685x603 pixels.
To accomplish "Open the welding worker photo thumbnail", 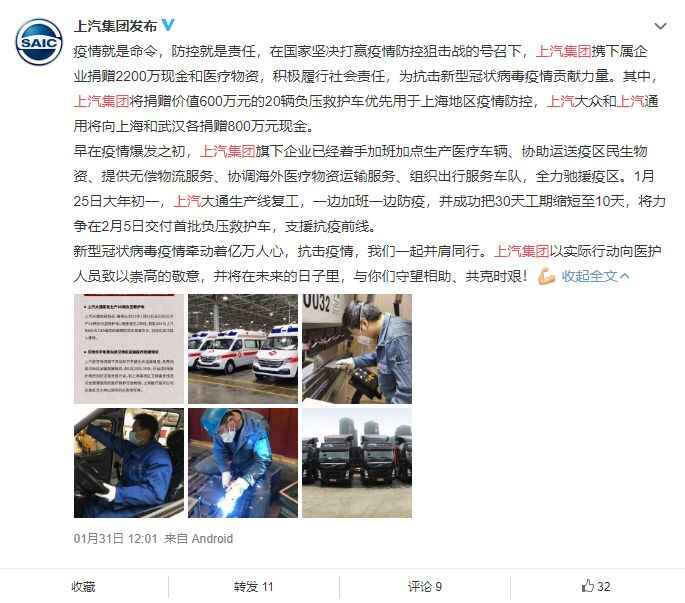I will 243,463.
